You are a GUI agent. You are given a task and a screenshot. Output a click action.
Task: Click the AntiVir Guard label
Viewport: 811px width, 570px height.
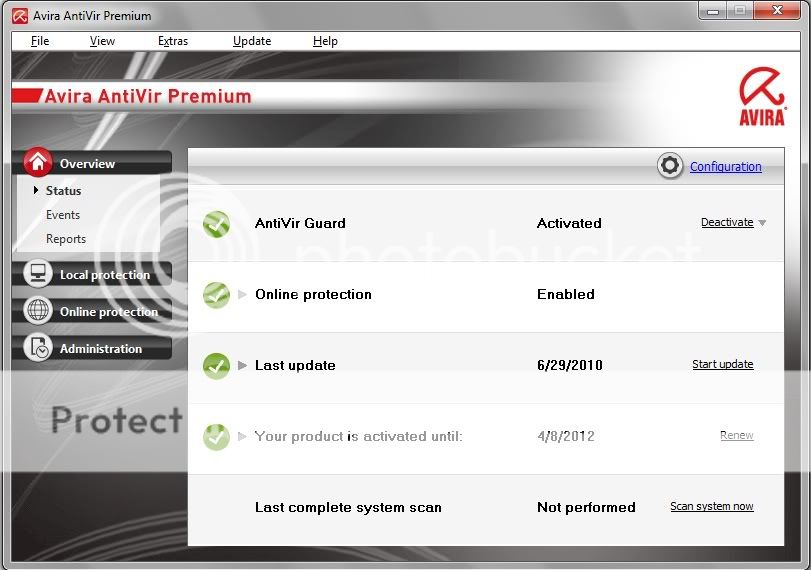tap(300, 223)
